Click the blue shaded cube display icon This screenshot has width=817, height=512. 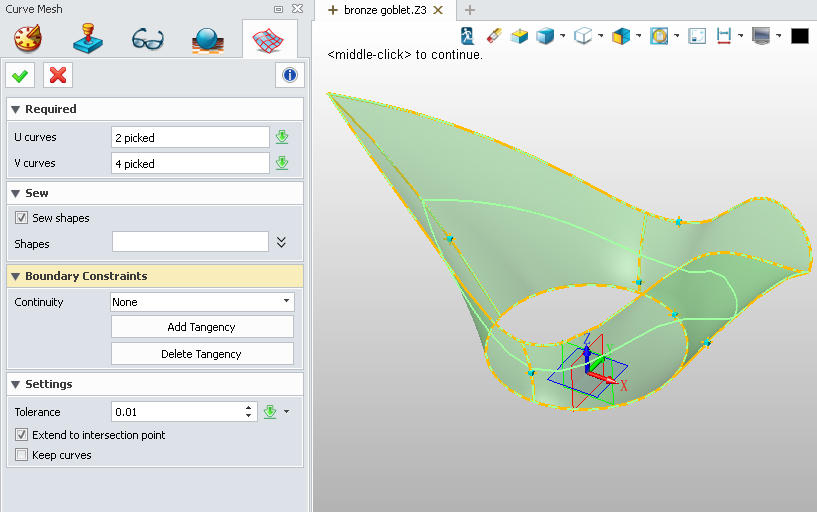pyautogui.click(x=545, y=36)
